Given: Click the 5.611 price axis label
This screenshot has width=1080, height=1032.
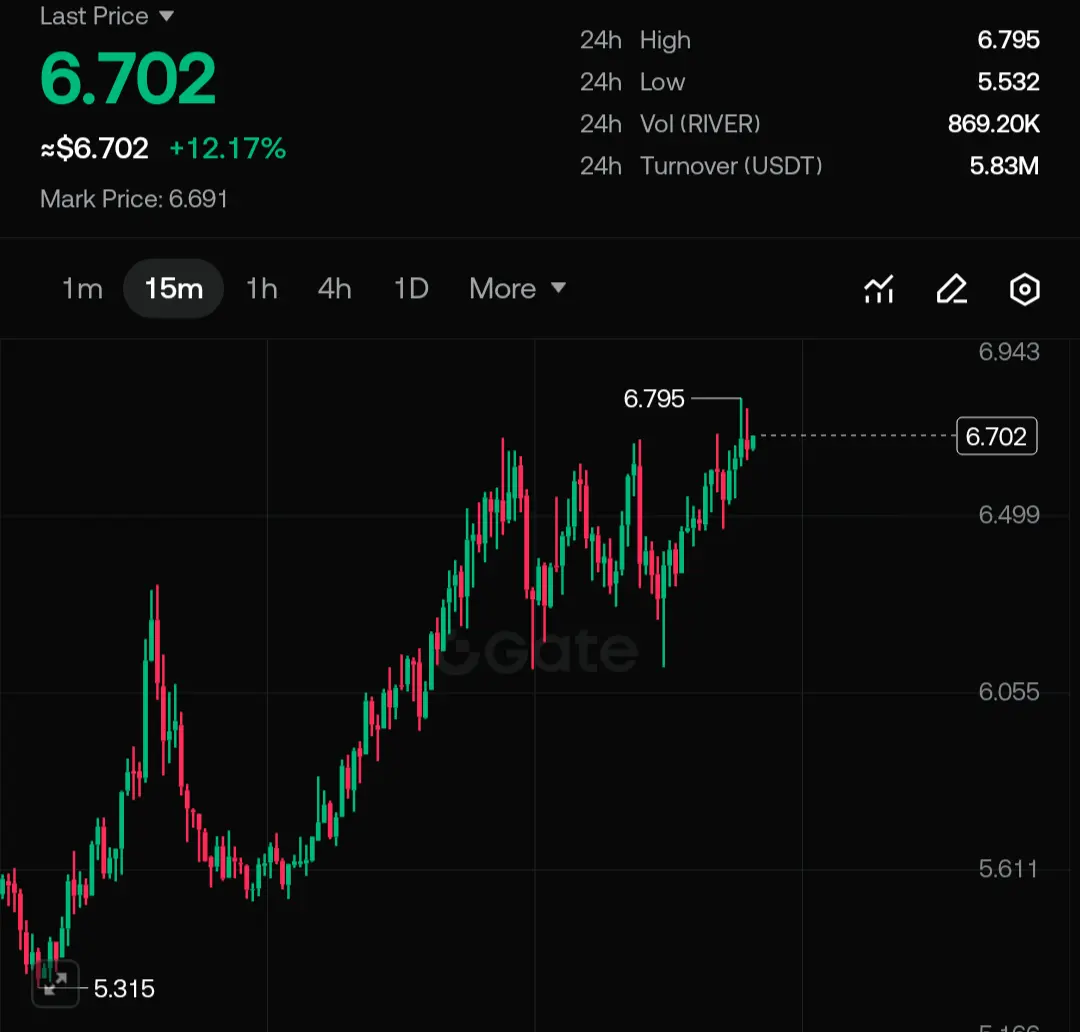Looking at the screenshot, I should pyautogui.click(x=1008, y=869).
